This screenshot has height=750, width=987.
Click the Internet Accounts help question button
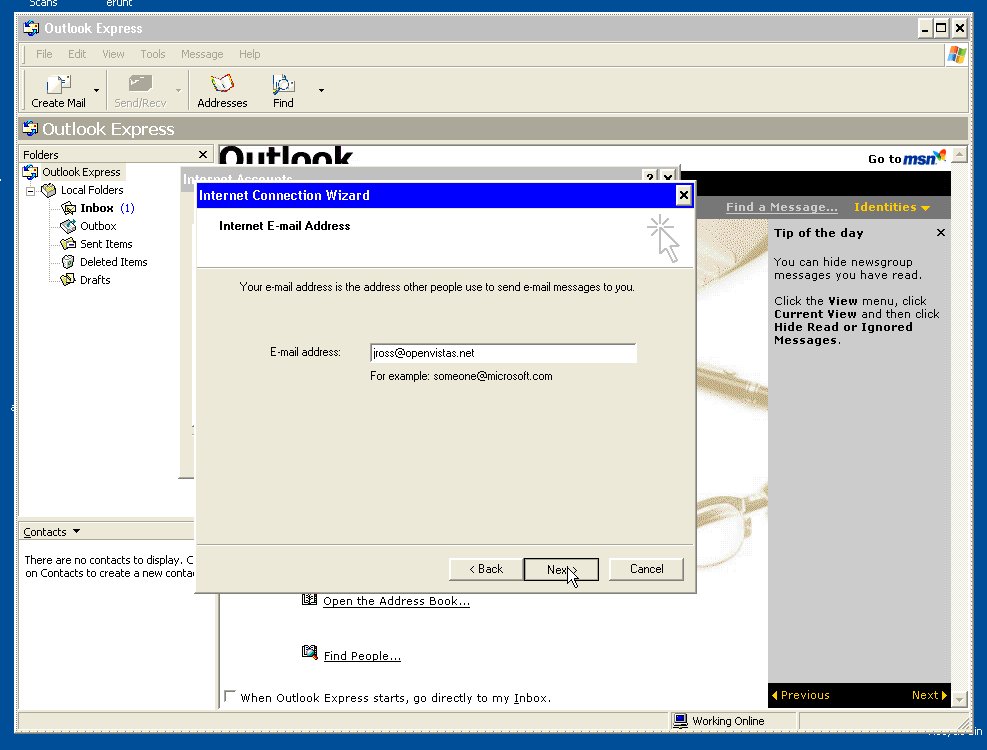(x=650, y=177)
